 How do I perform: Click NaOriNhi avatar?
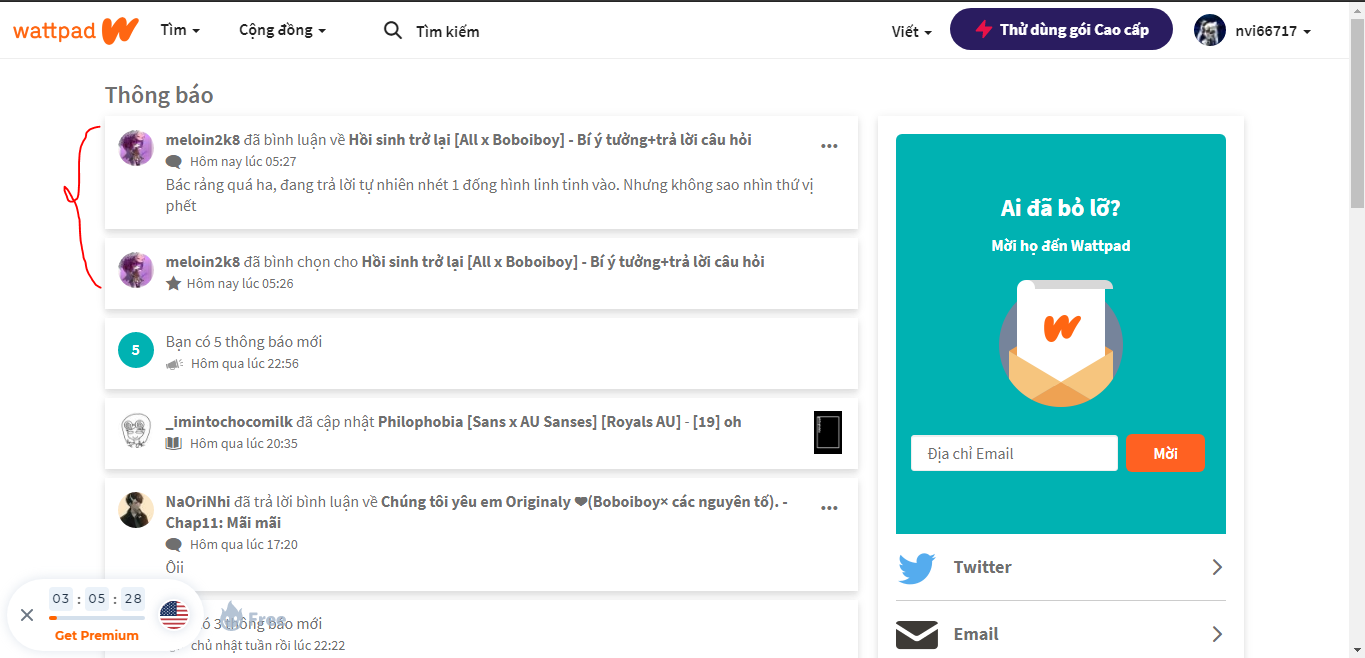click(136, 510)
